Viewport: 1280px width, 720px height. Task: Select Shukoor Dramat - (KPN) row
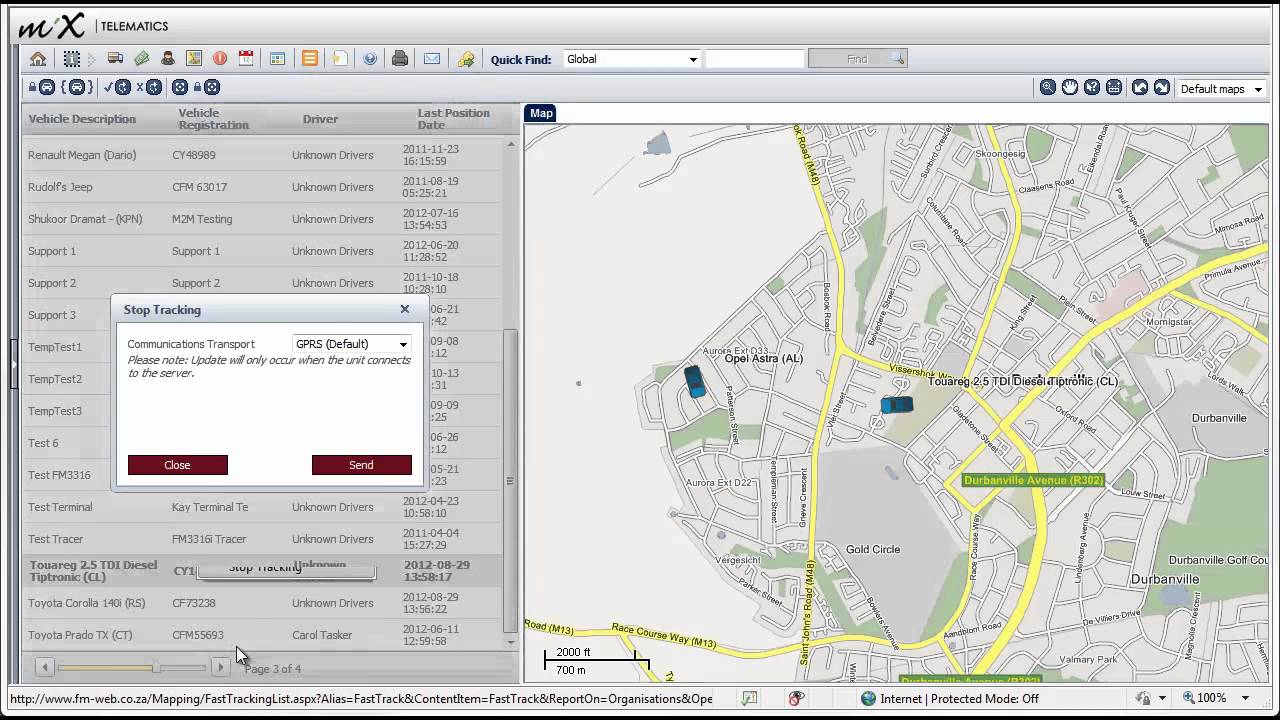point(260,219)
